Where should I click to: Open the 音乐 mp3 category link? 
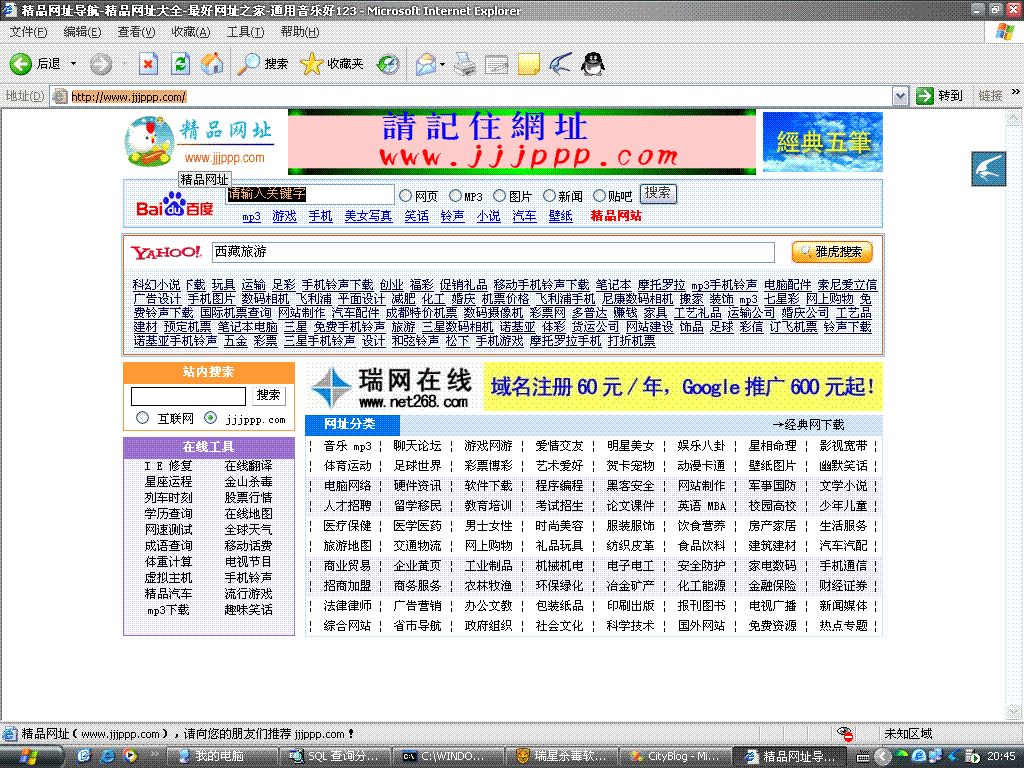[x=347, y=446]
